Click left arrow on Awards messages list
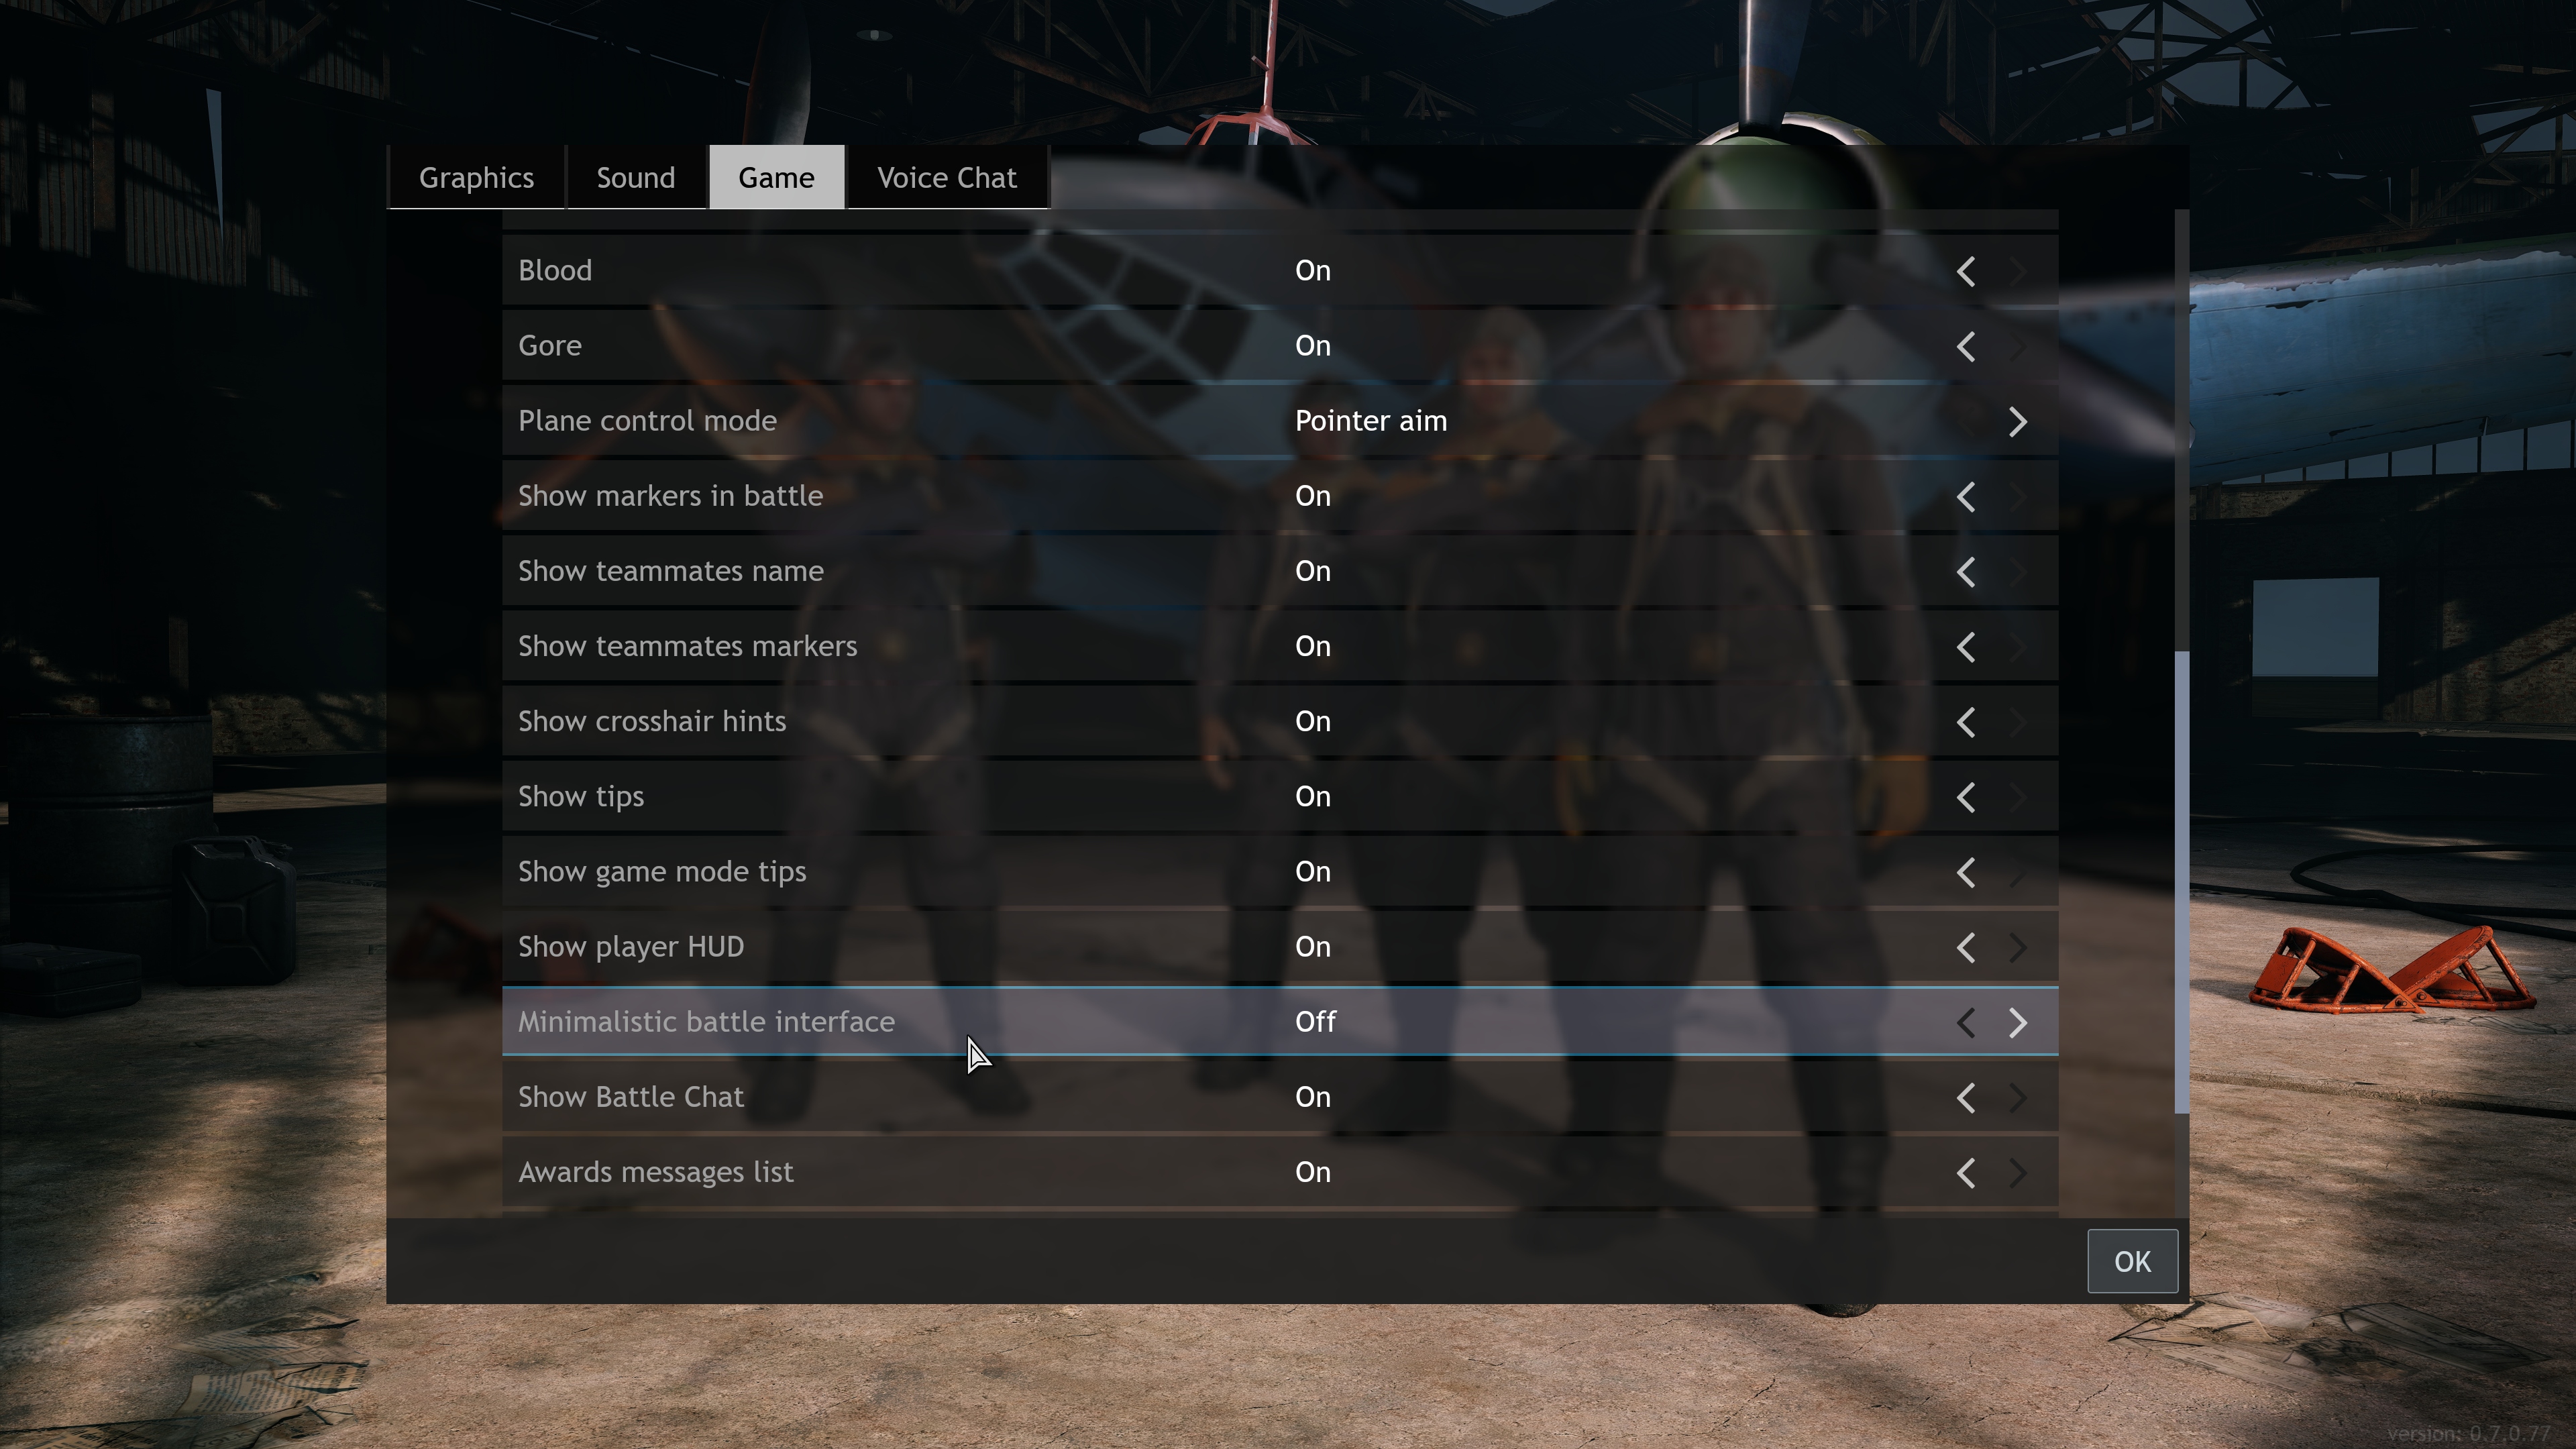 coord(1966,1172)
